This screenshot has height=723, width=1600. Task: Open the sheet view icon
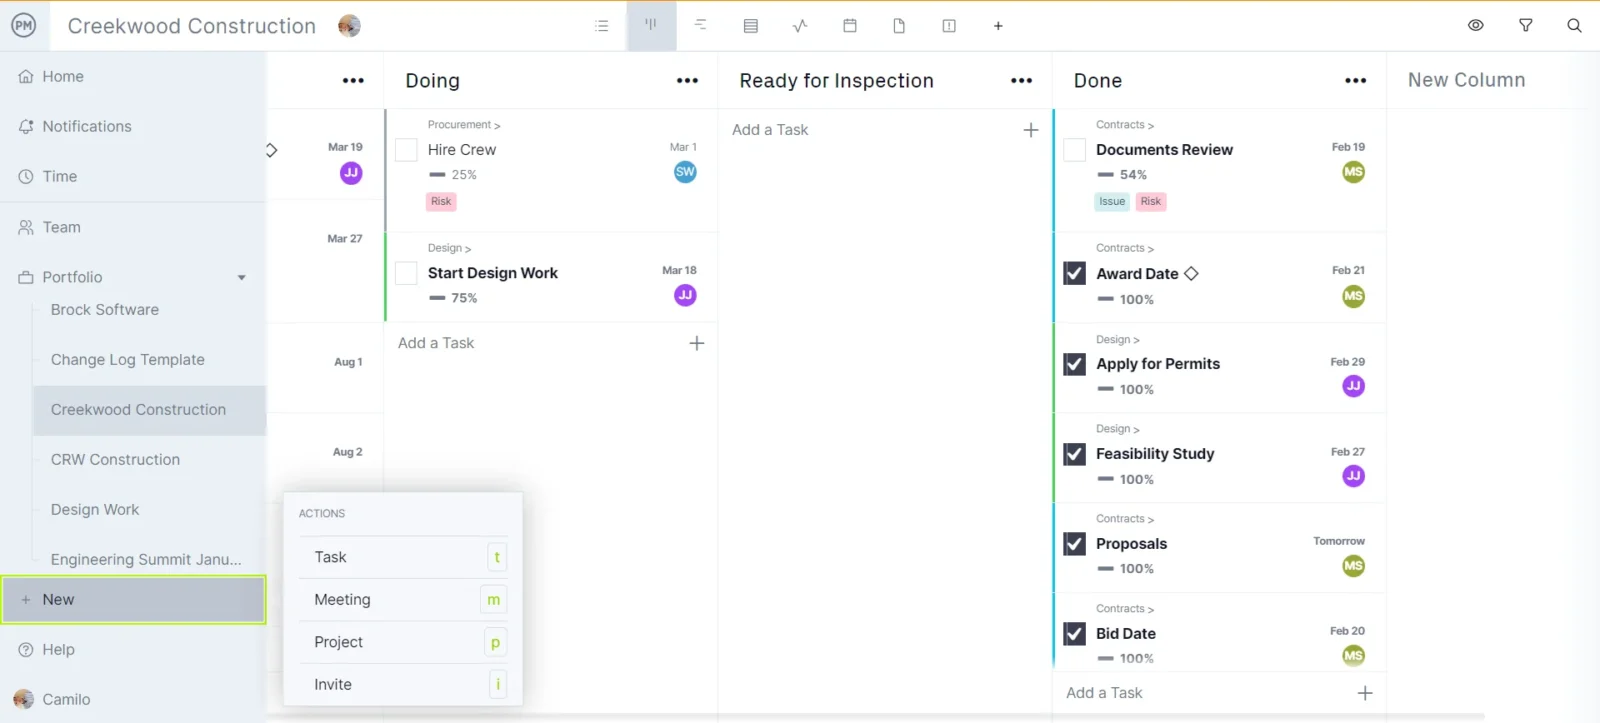(x=751, y=26)
